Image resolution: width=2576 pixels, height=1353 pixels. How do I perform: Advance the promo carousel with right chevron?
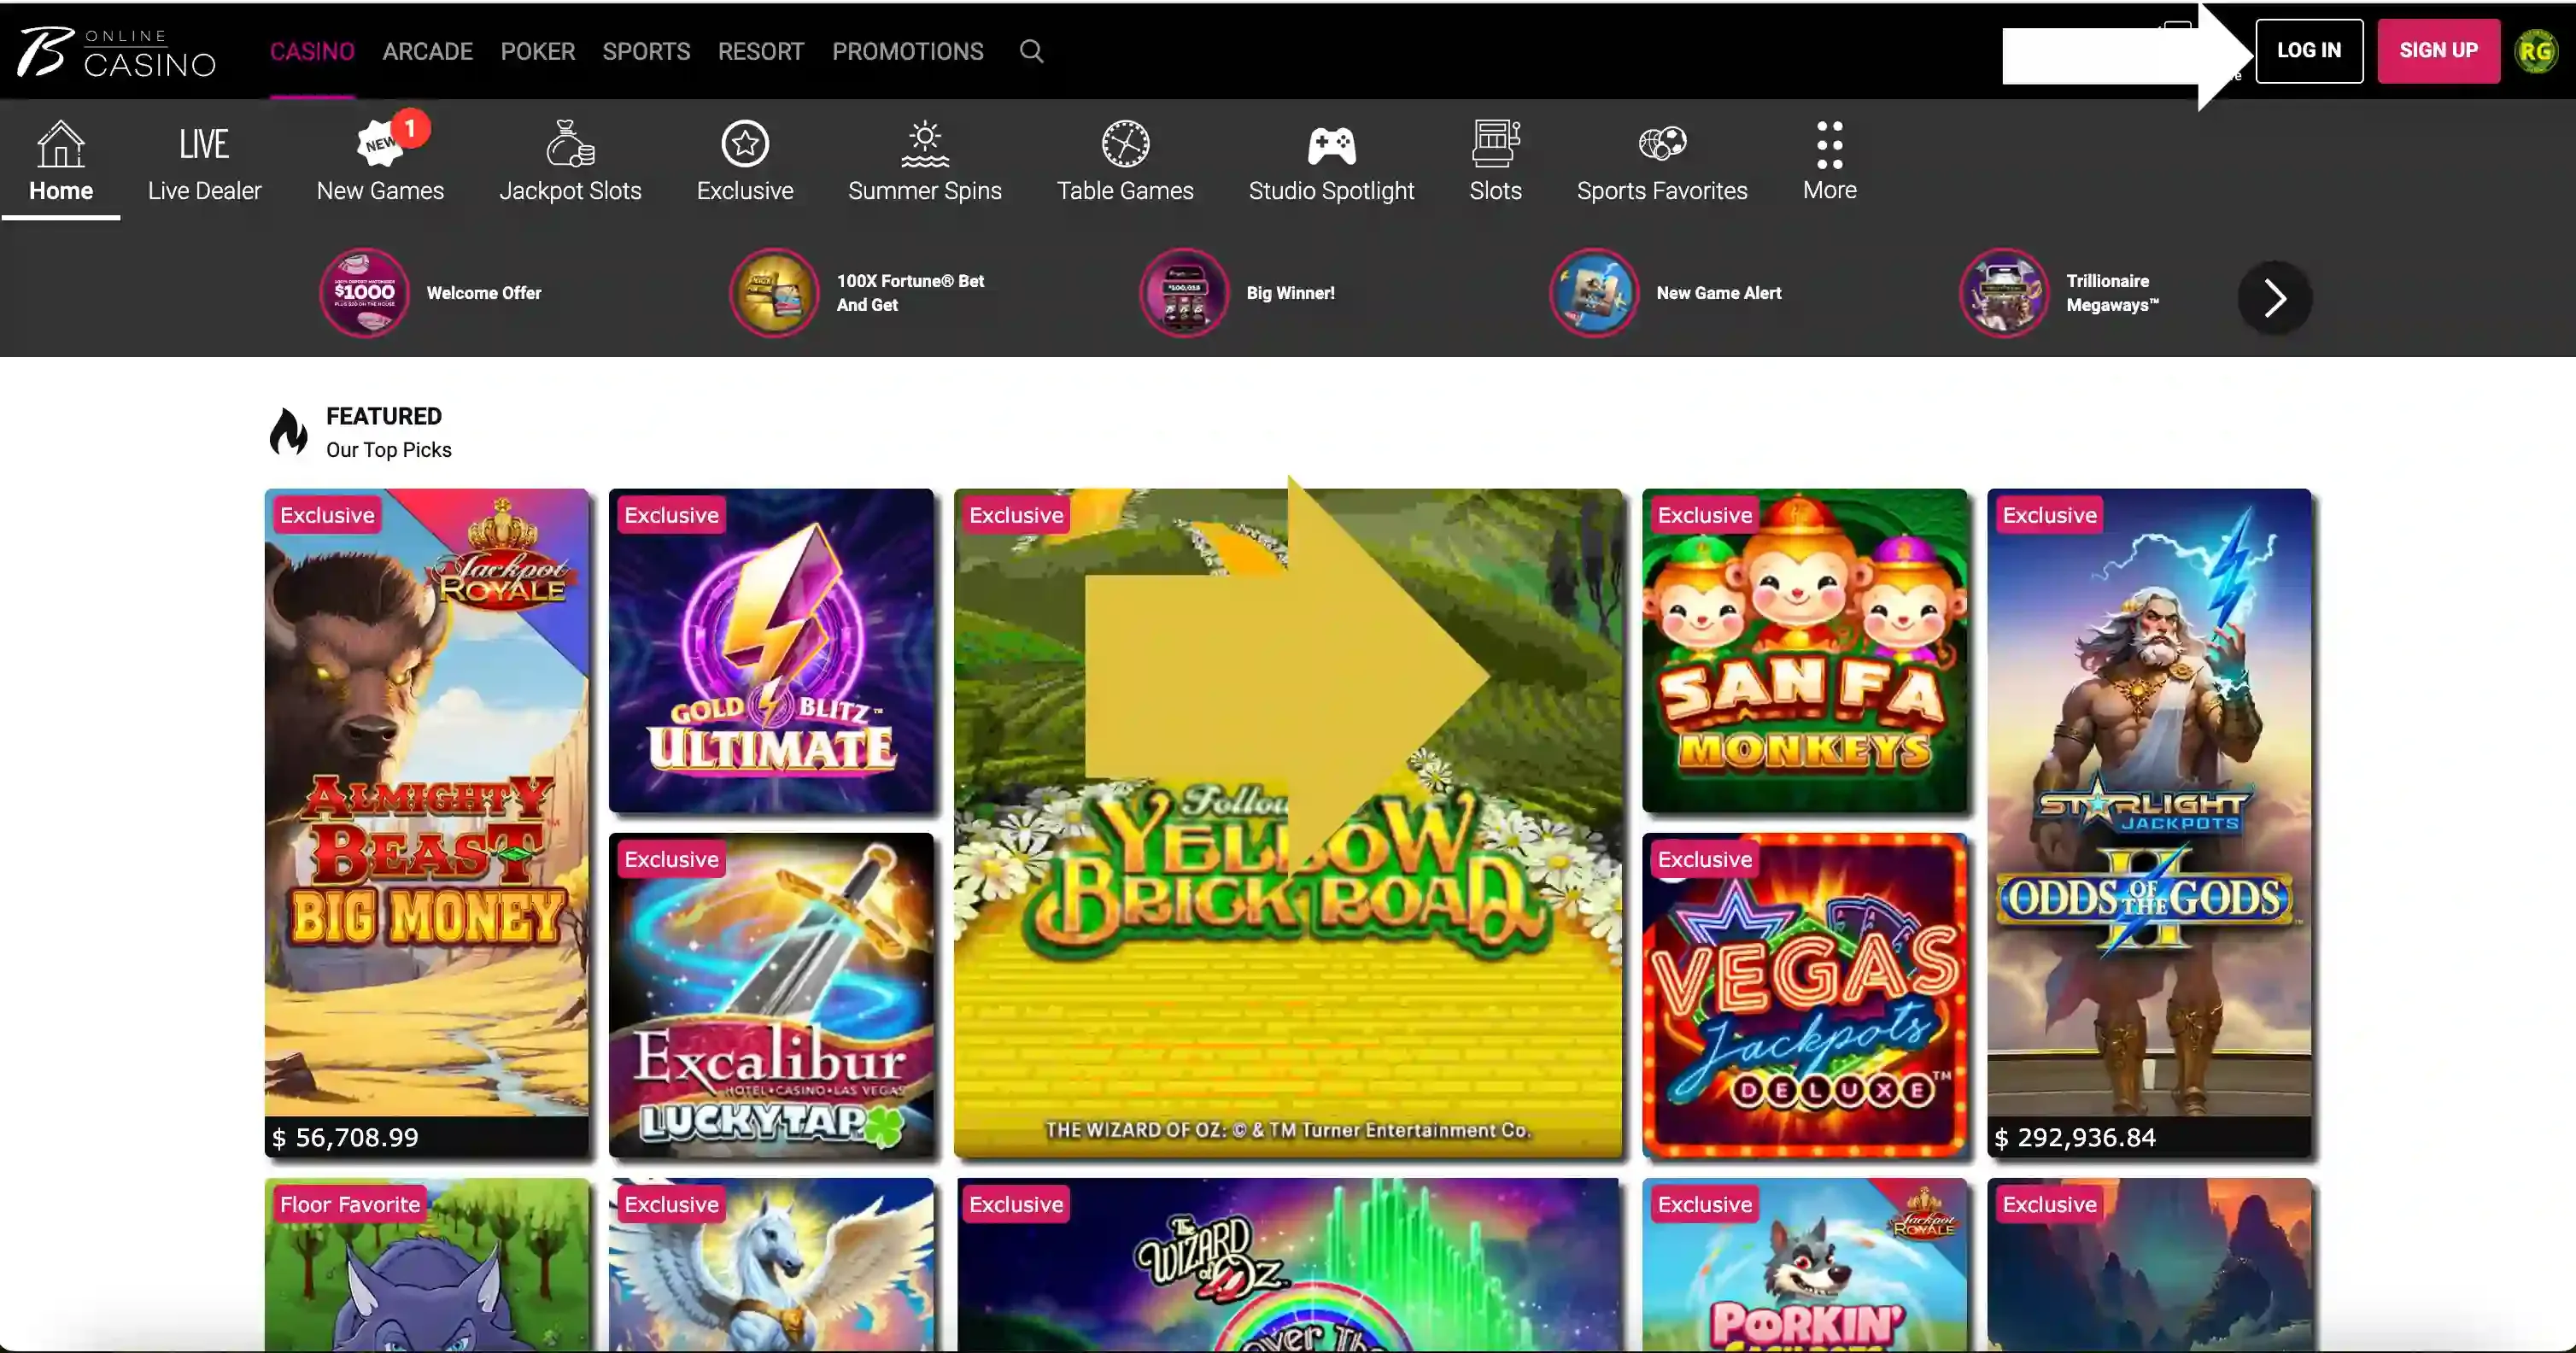click(x=2275, y=298)
